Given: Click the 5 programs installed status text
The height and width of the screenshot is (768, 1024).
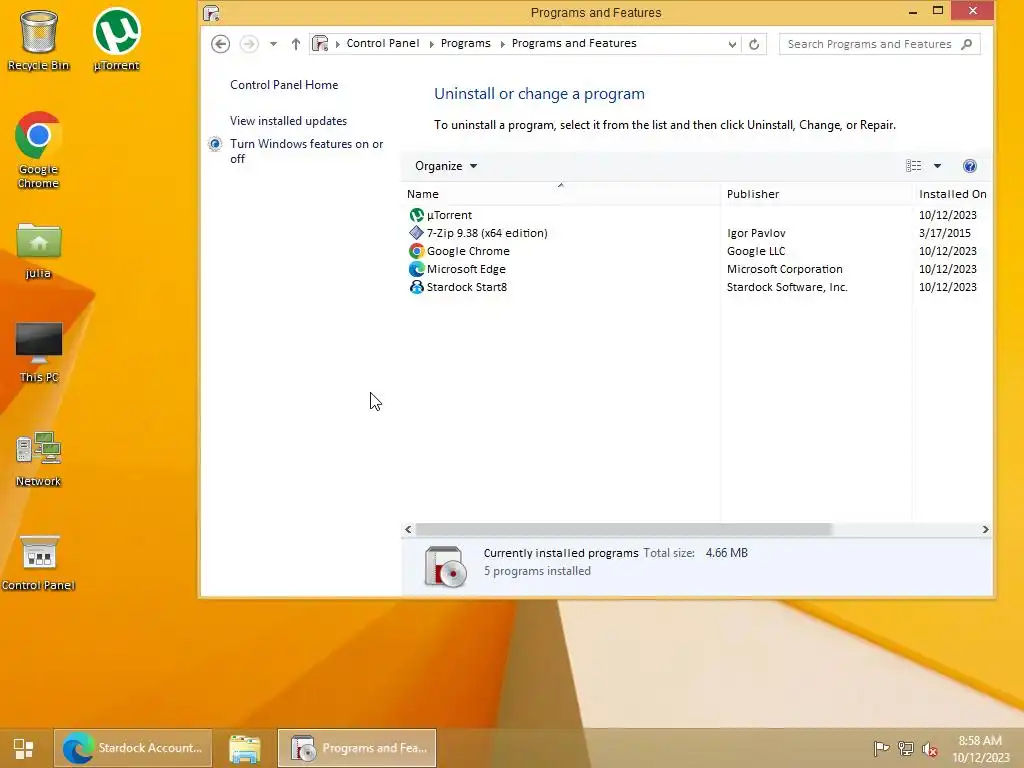Looking at the screenshot, I should click(x=537, y=571).
